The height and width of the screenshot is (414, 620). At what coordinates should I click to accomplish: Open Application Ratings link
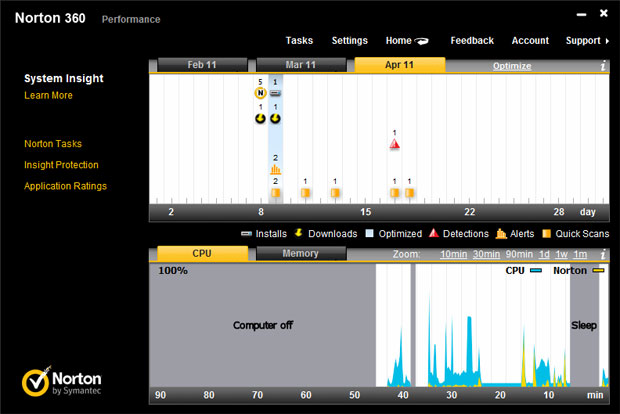click(x=65, y=186)
